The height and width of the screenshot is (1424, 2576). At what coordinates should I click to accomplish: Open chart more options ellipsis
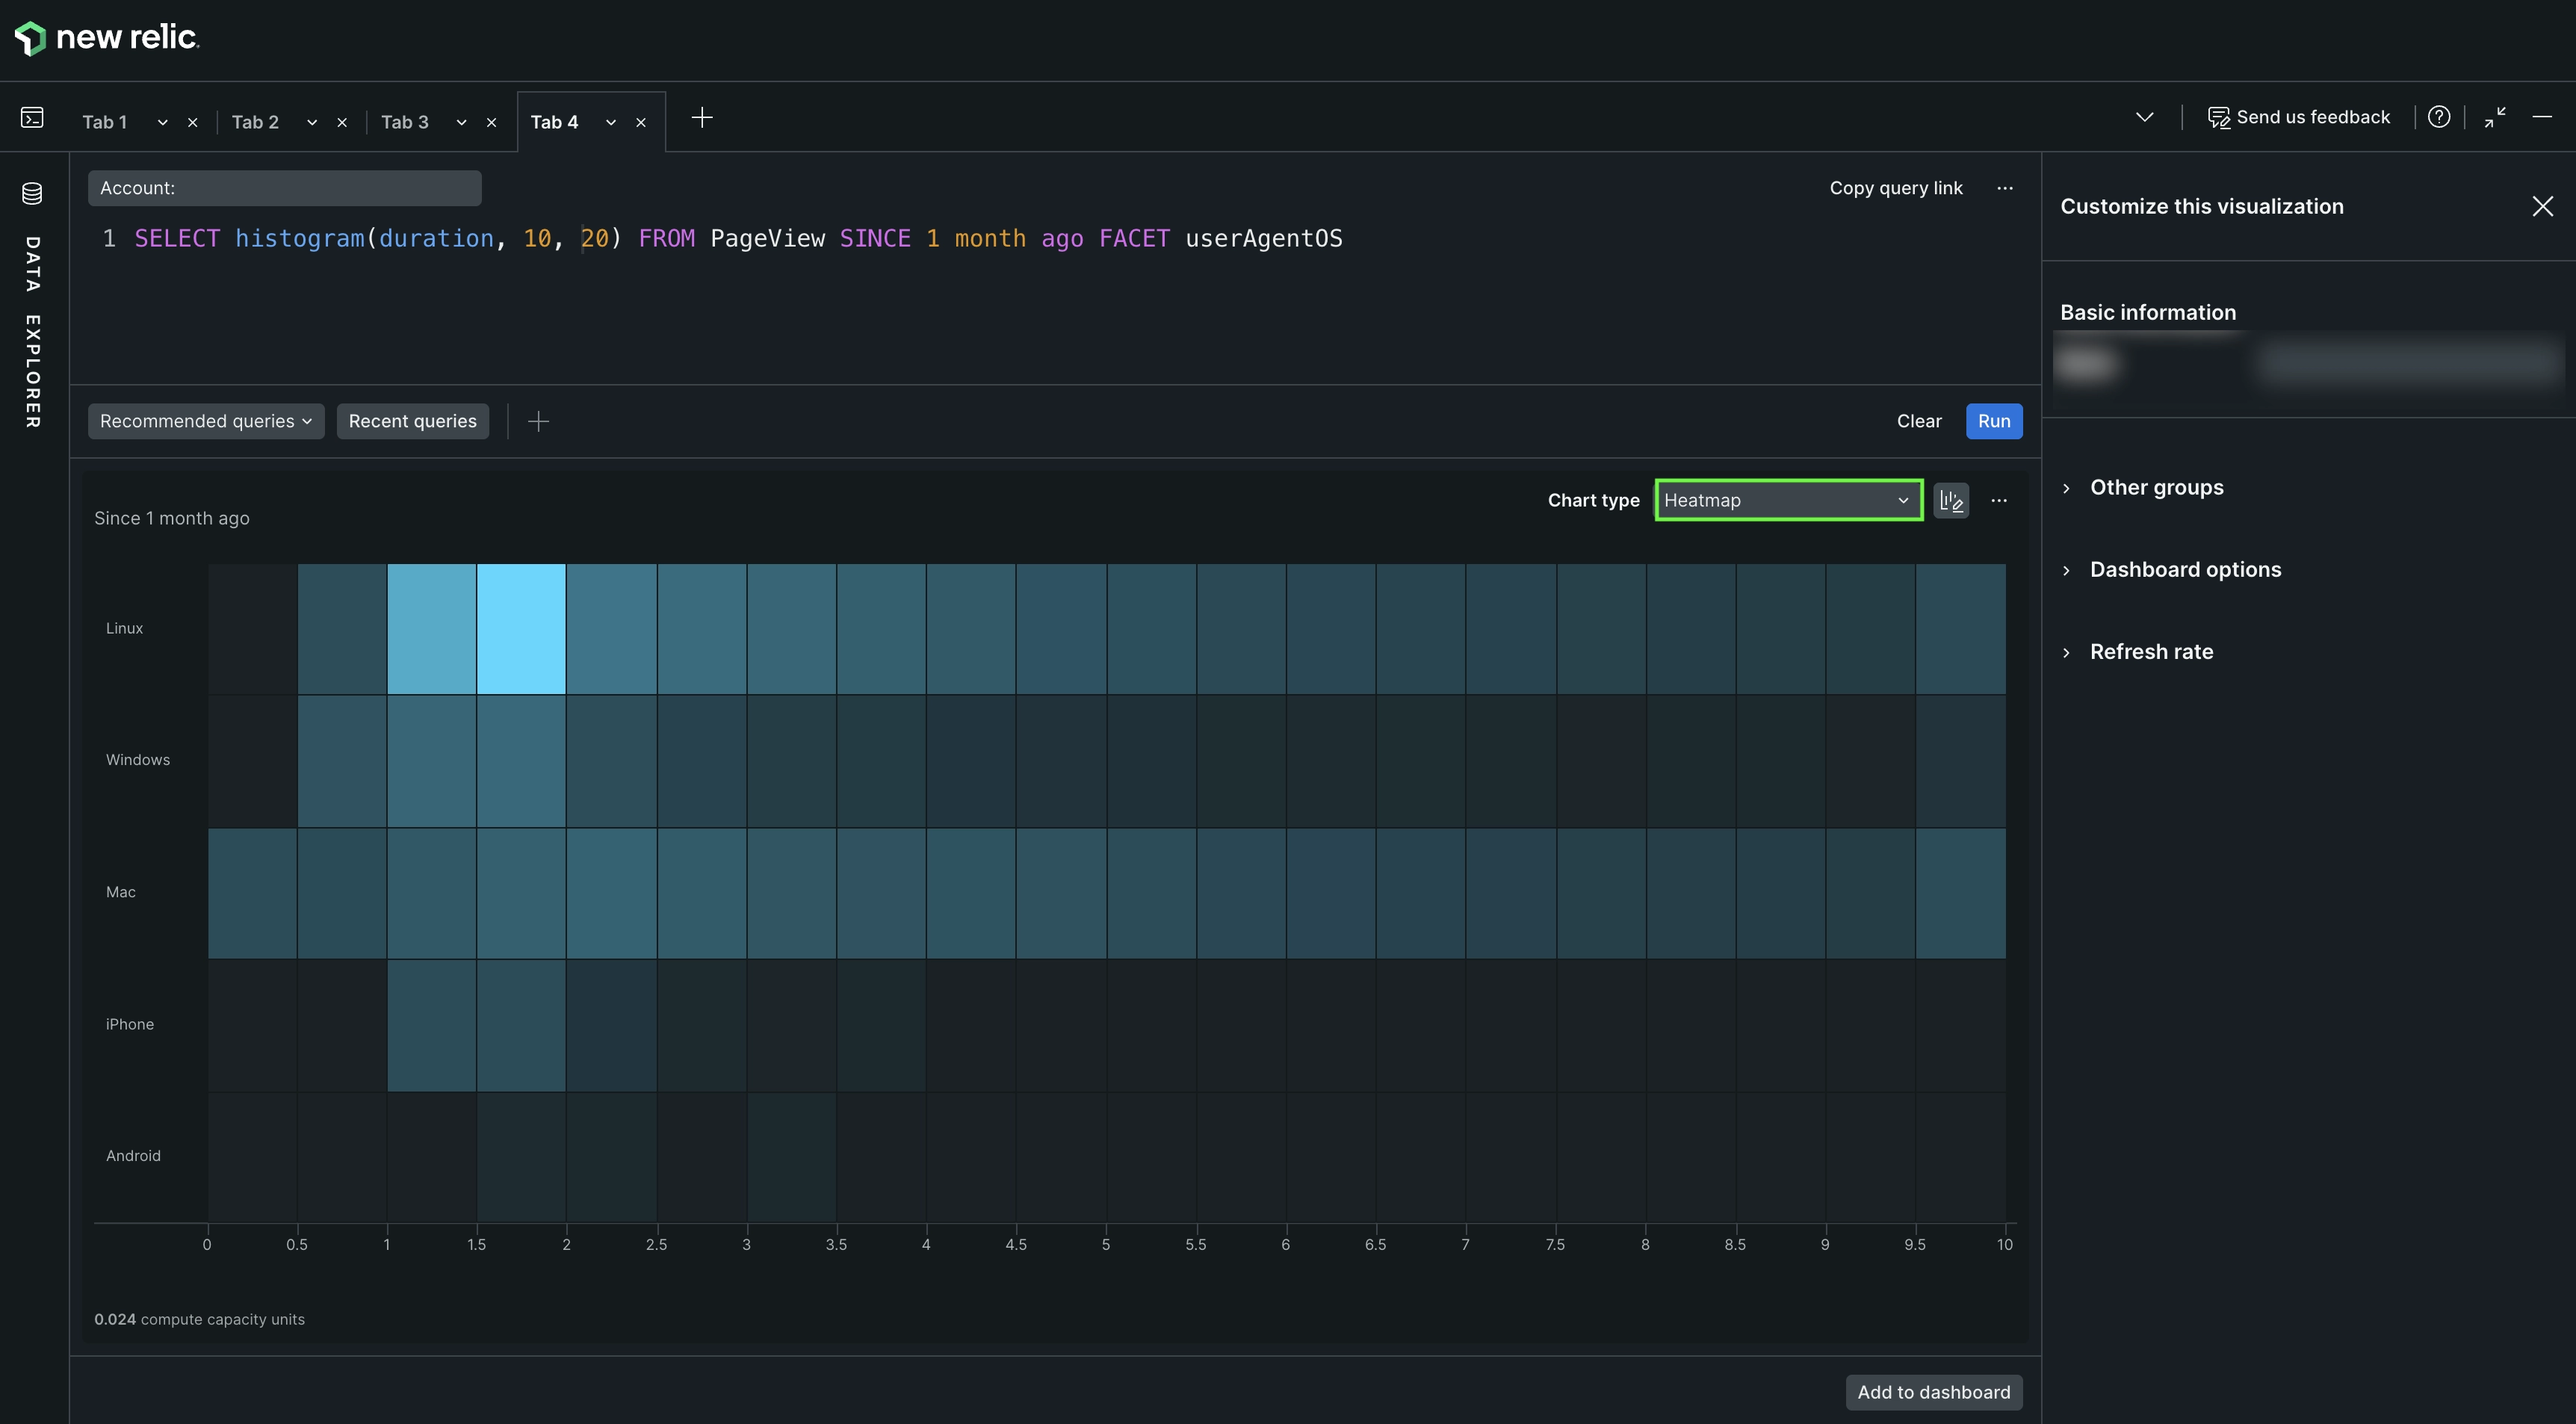click(x=1999, y=501)
